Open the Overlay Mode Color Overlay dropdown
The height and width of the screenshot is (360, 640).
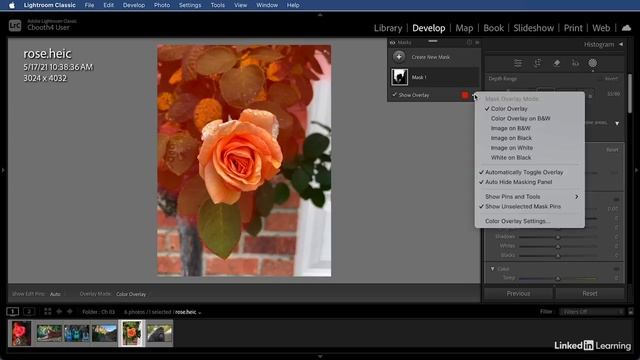(131, 294)
